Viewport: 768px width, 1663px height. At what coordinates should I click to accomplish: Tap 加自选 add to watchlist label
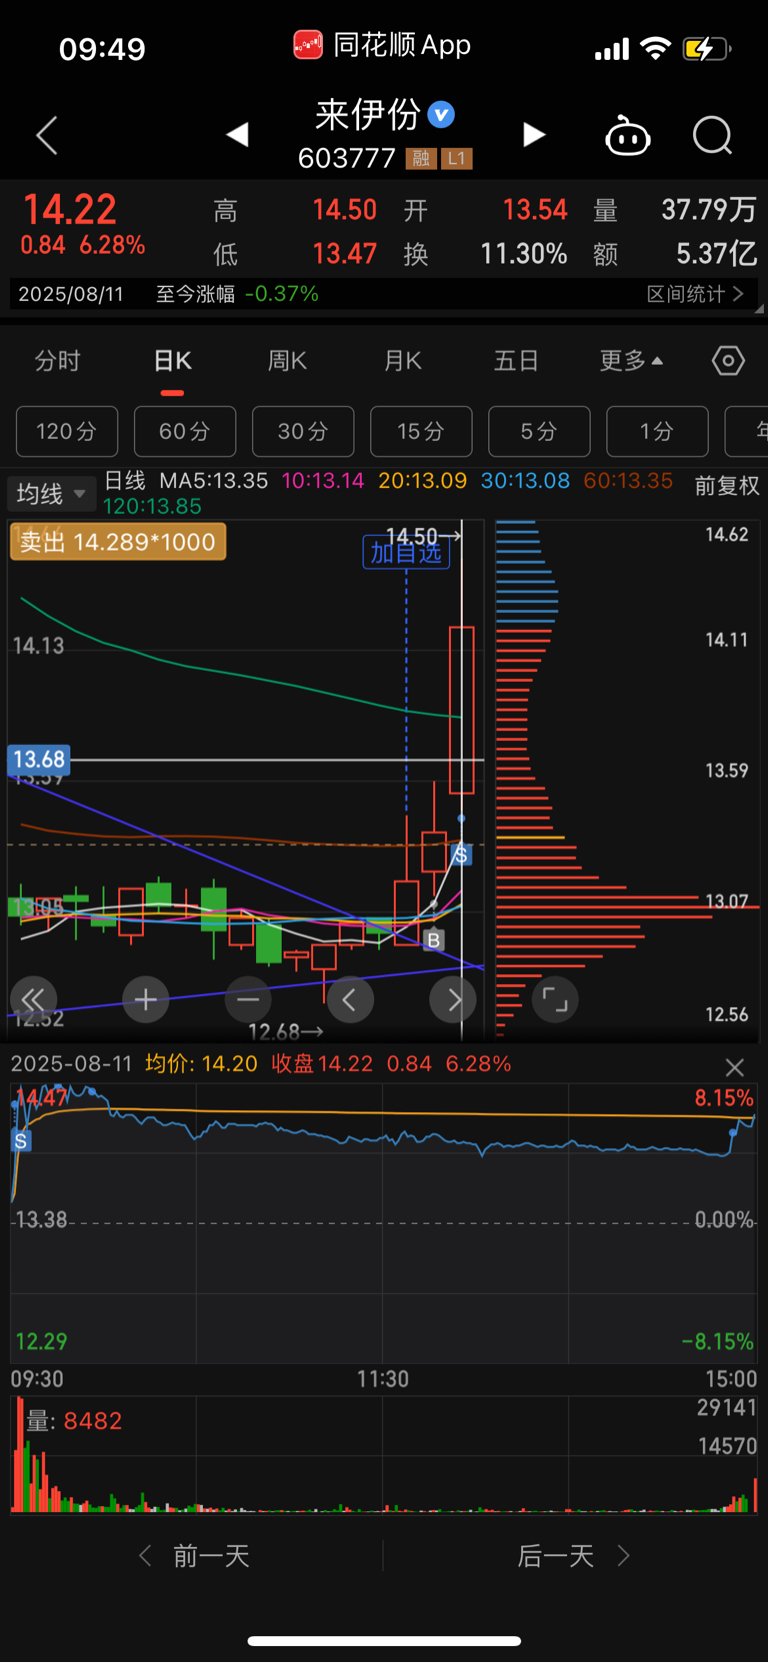click(405, 553)
